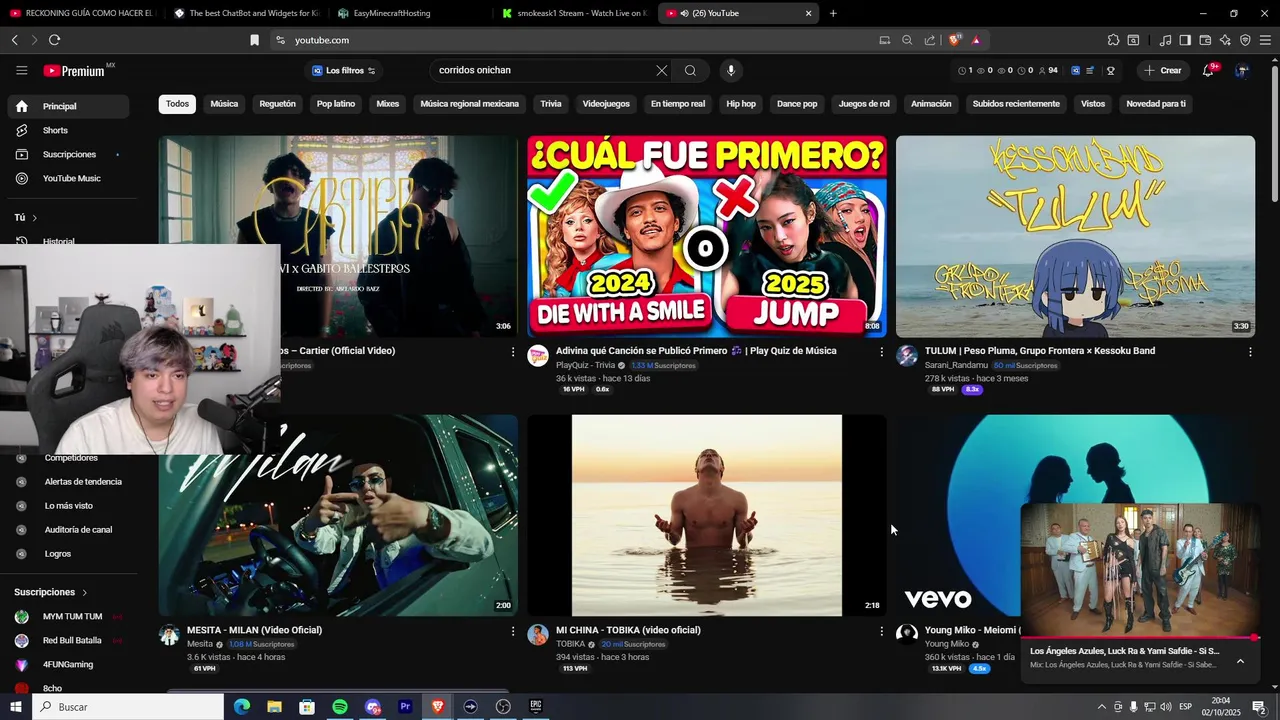Screen dimensions: 1280x720
Task: Open the Brave wallet icon
Action: (1205, 40)
